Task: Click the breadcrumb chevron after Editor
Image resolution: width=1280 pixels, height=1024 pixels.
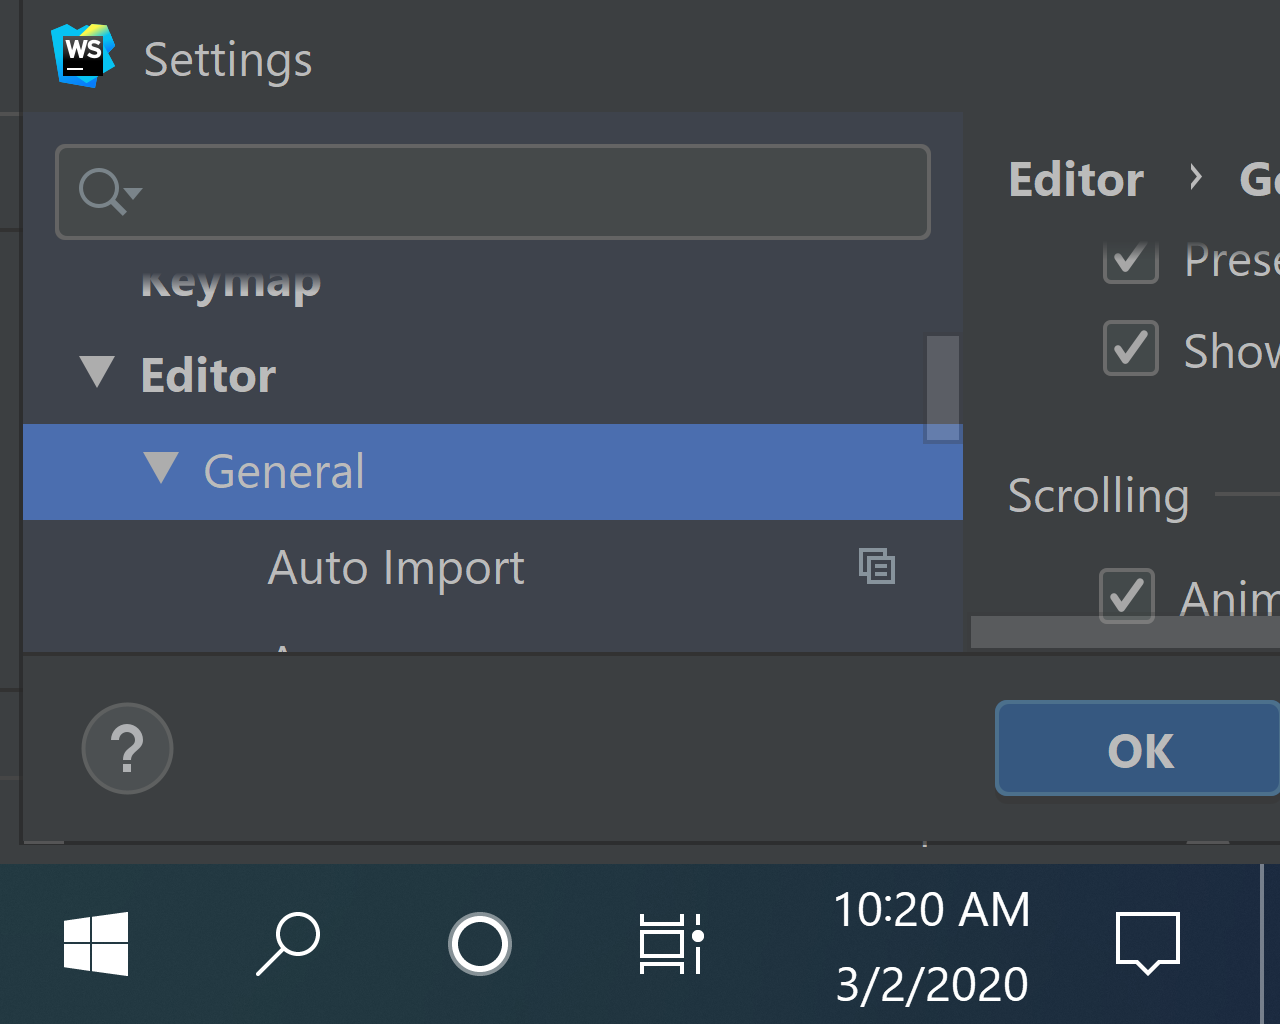Action: [1195, 178]
